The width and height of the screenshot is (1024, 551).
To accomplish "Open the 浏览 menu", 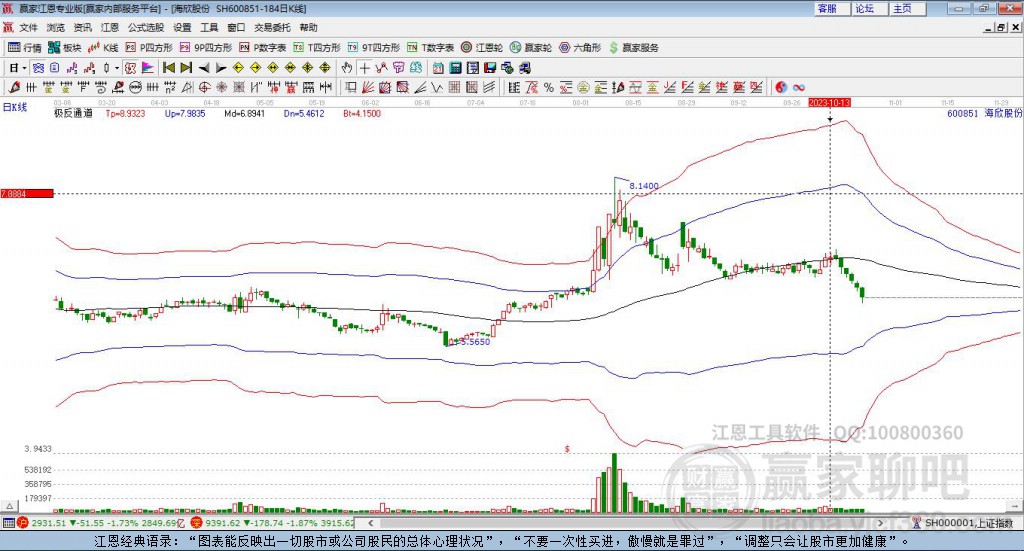I will 56,27.
